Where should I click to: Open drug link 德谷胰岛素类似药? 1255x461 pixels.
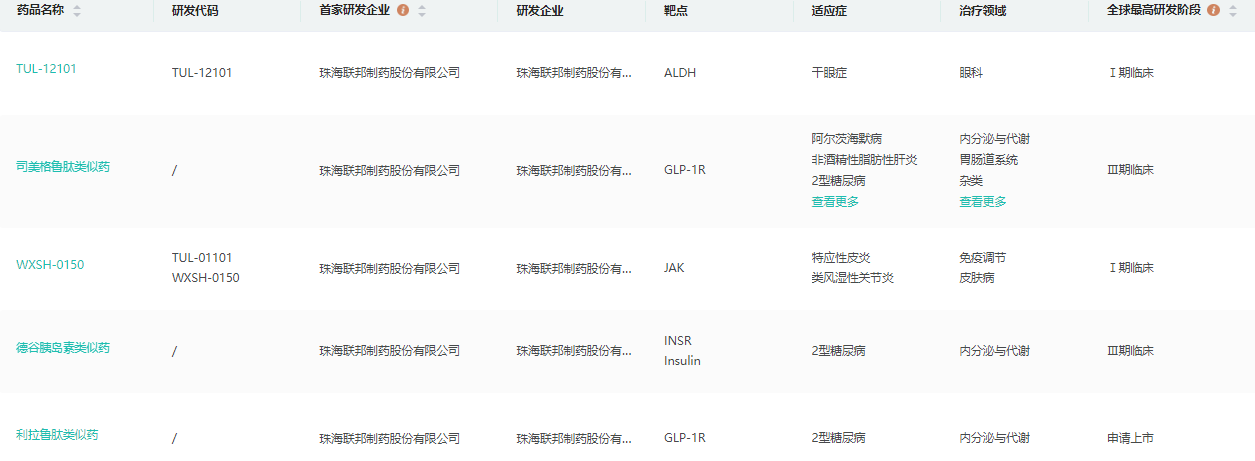pos(63,348)
